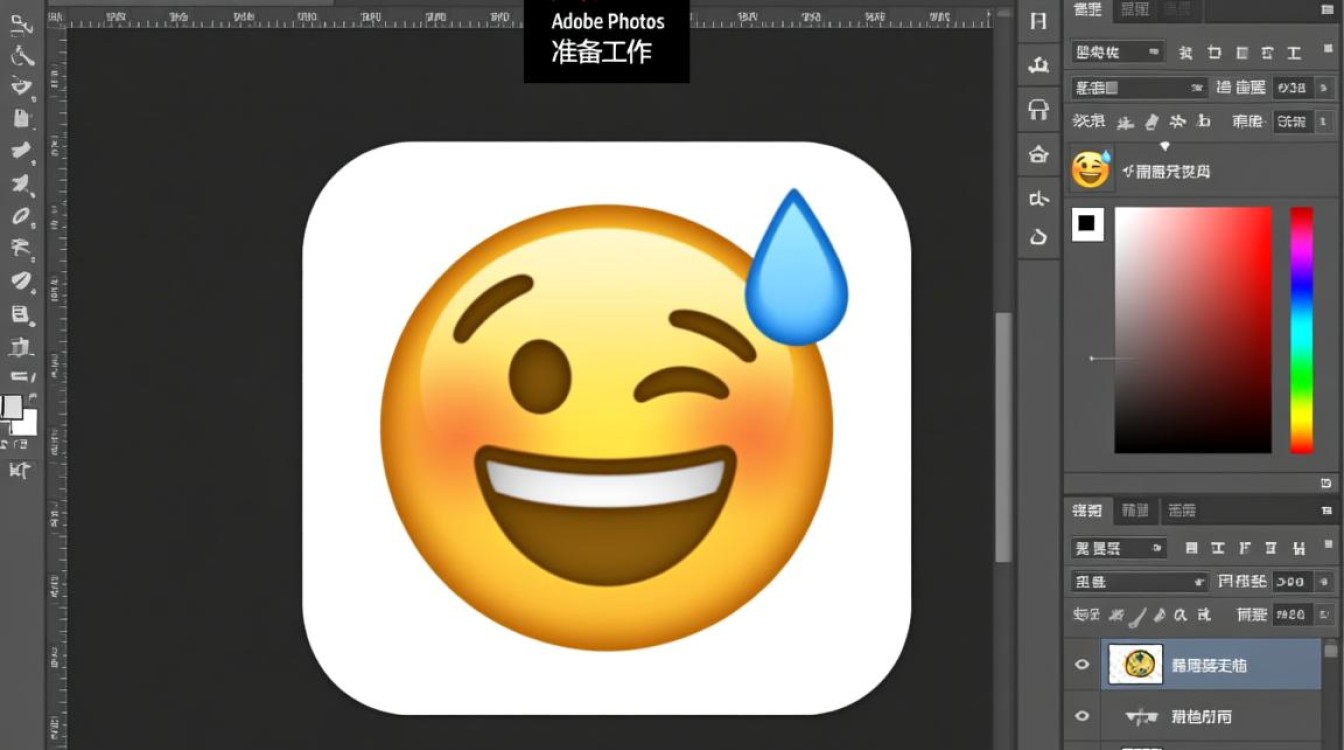The height and width of the screenshot is (750, 1344).
Task: Select the page-shaped fourth tool in the left toolbar
Action: tap(21, 118)
